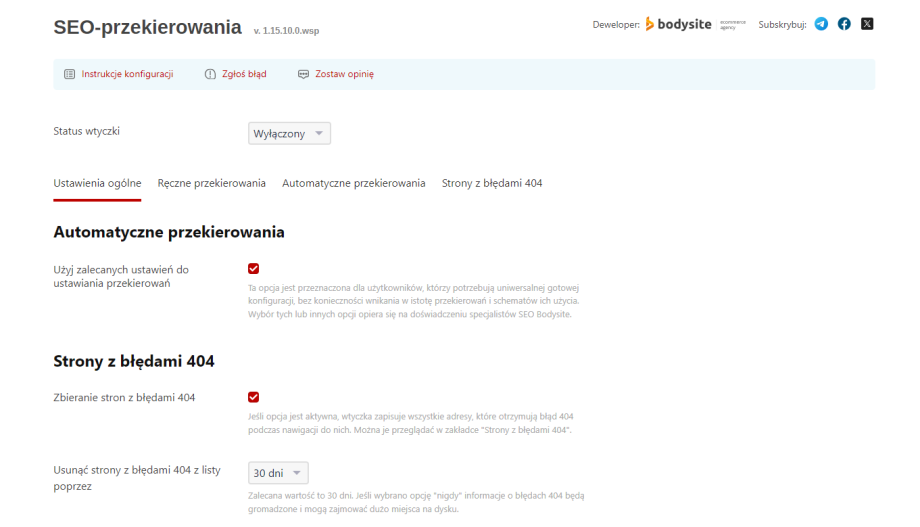920x527 pixels.
Task: Open the Zgłoś błąd link
Action: tap(244, 74)
